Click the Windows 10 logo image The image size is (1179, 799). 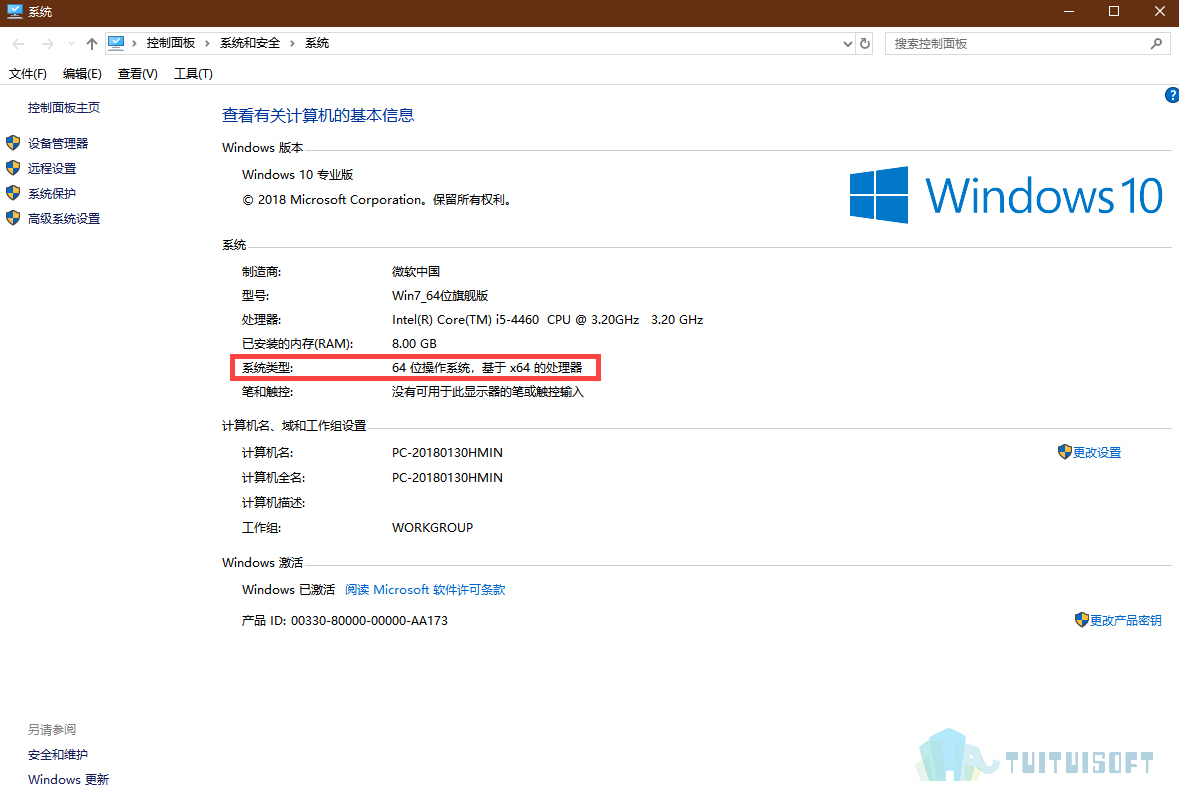[x=1006, y=195]
